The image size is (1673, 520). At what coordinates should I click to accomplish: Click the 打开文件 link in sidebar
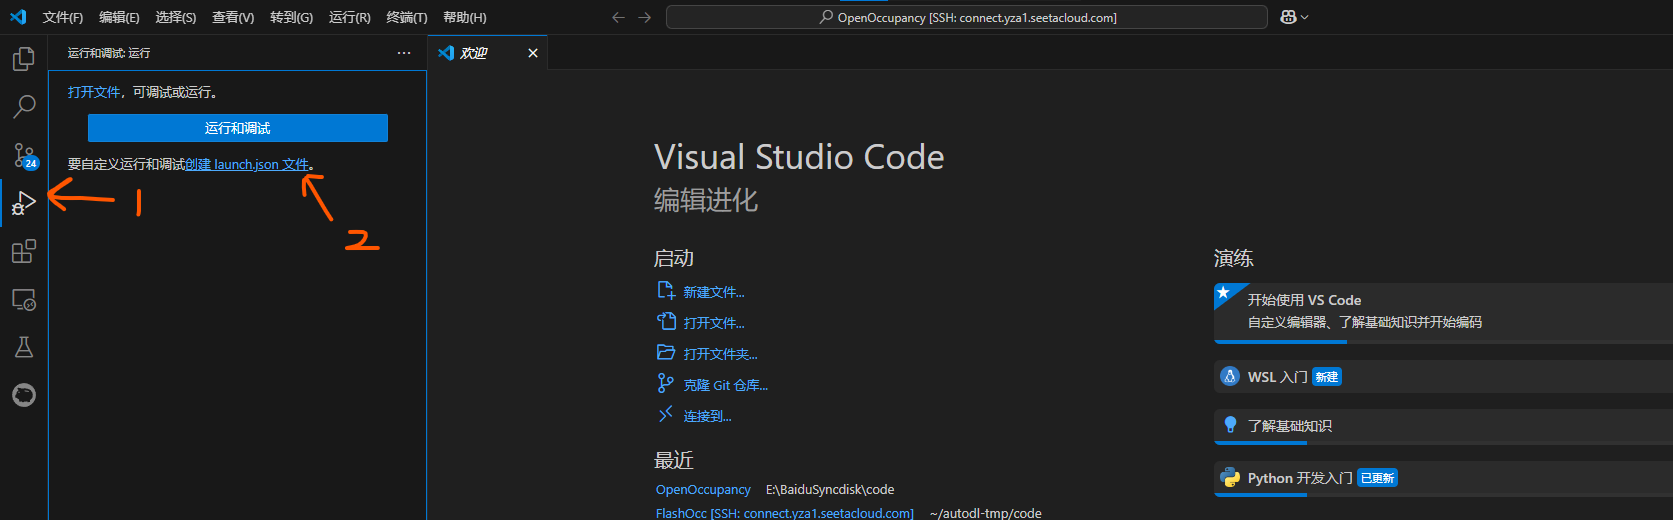(94, 92)
